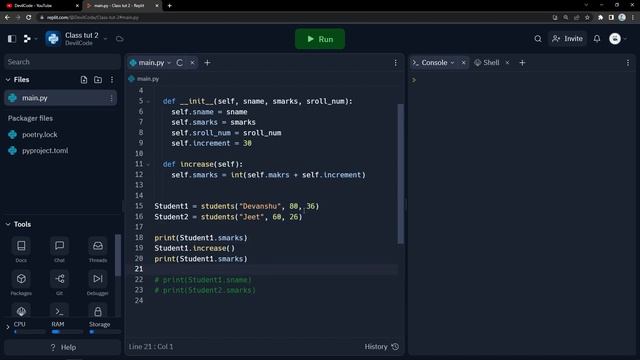Create a new folder icon

coord(98,80)
